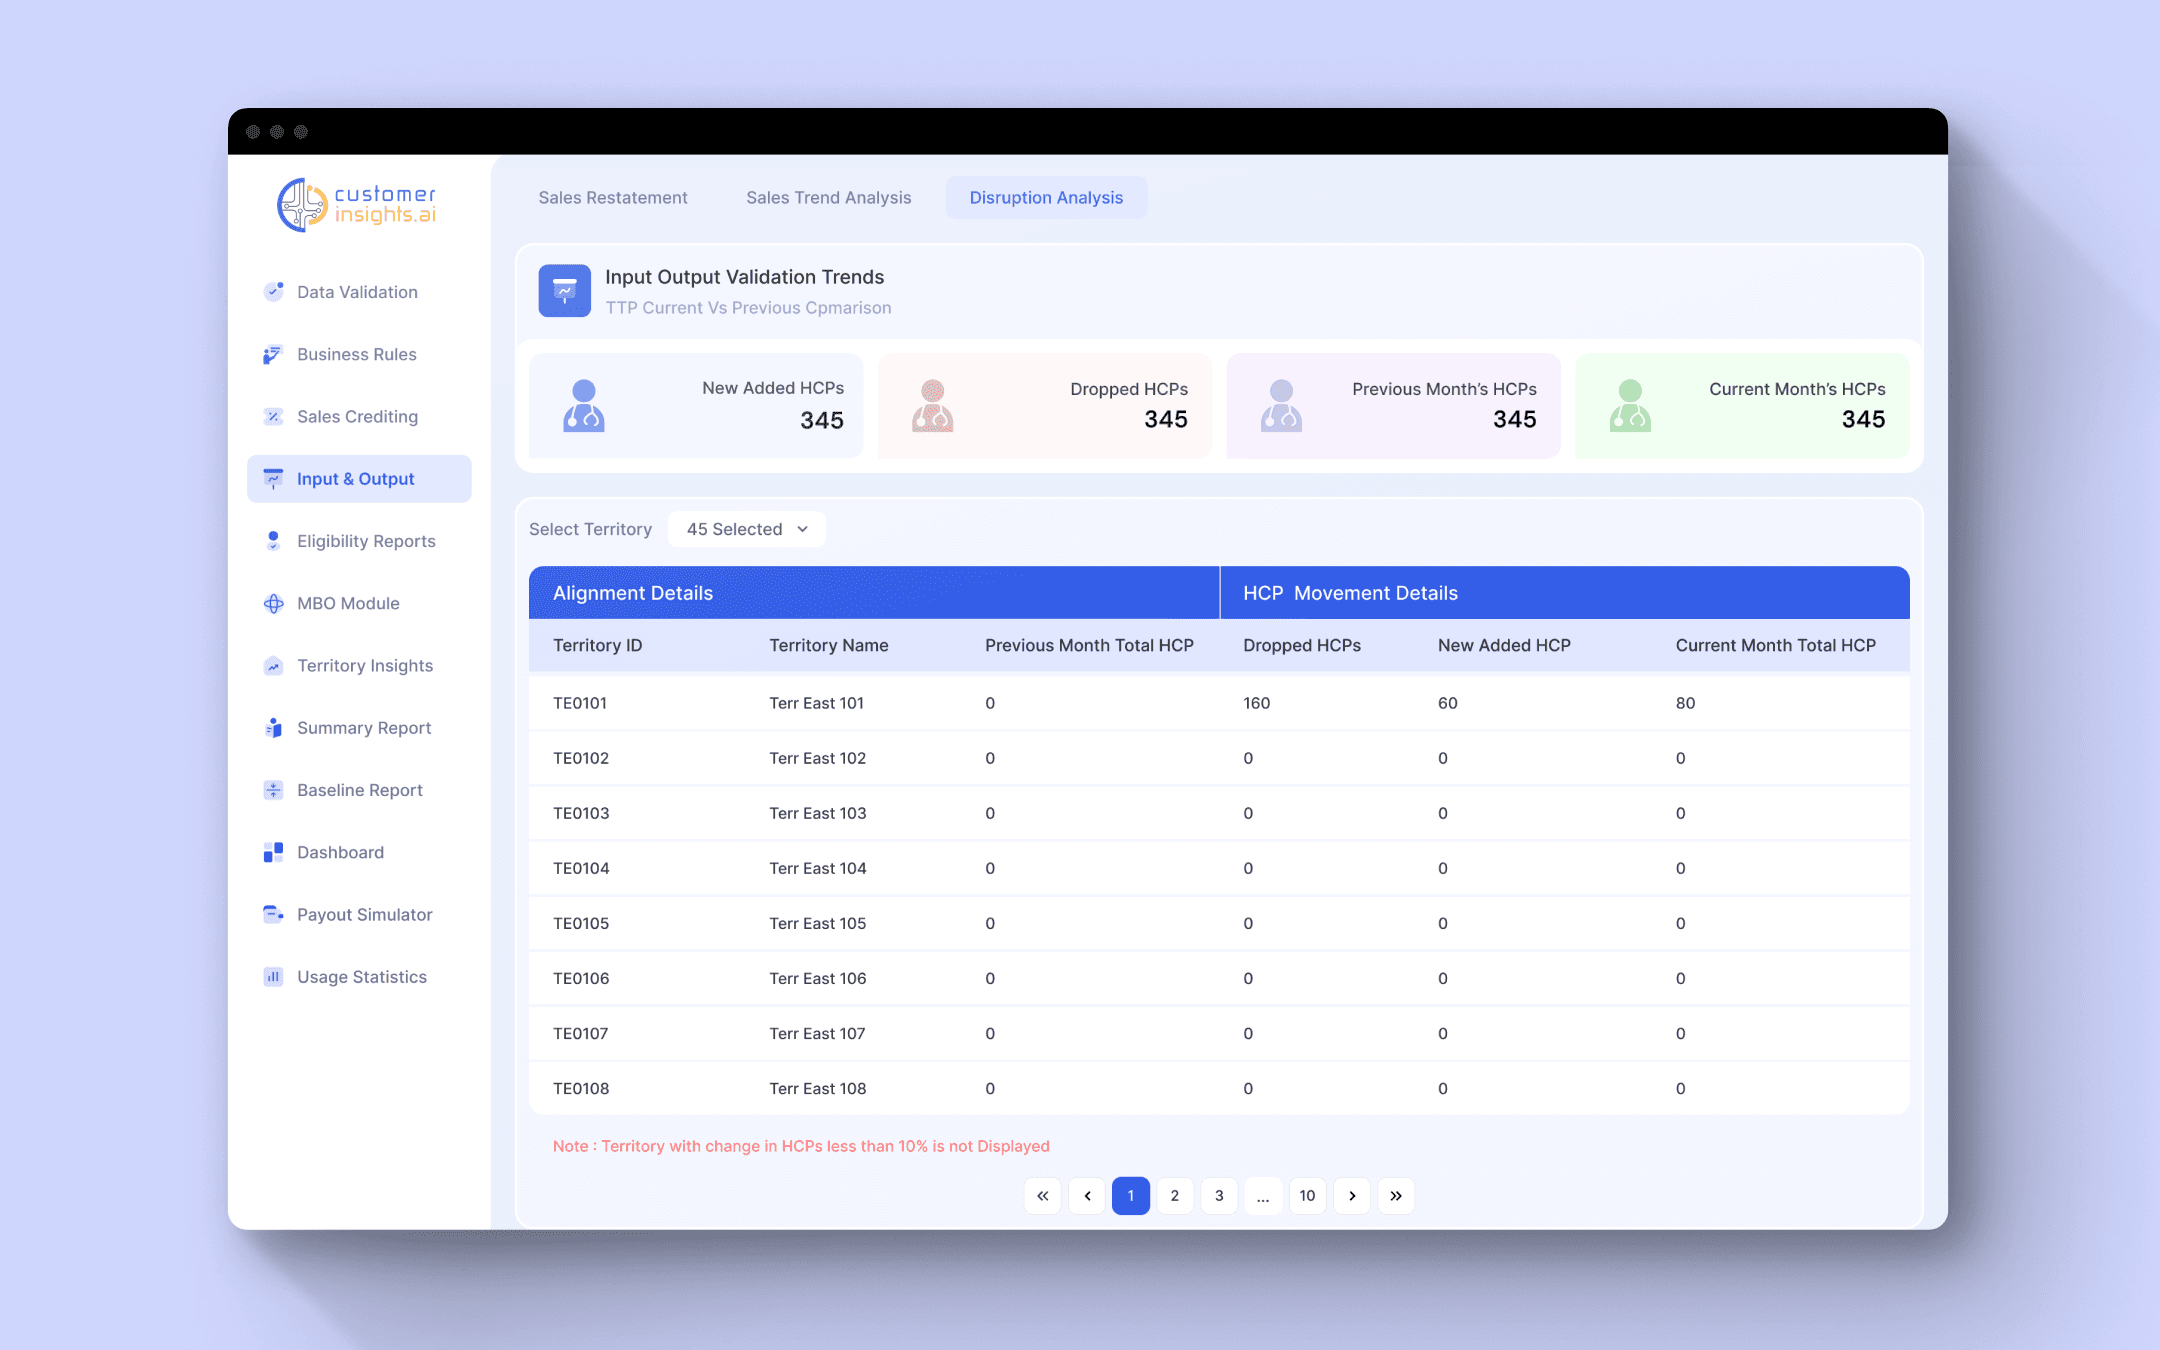Click the Input Output Validation Trends icon
Image resolution: width=2160 pixels, height=1350 pixels.
click(565, 291)
